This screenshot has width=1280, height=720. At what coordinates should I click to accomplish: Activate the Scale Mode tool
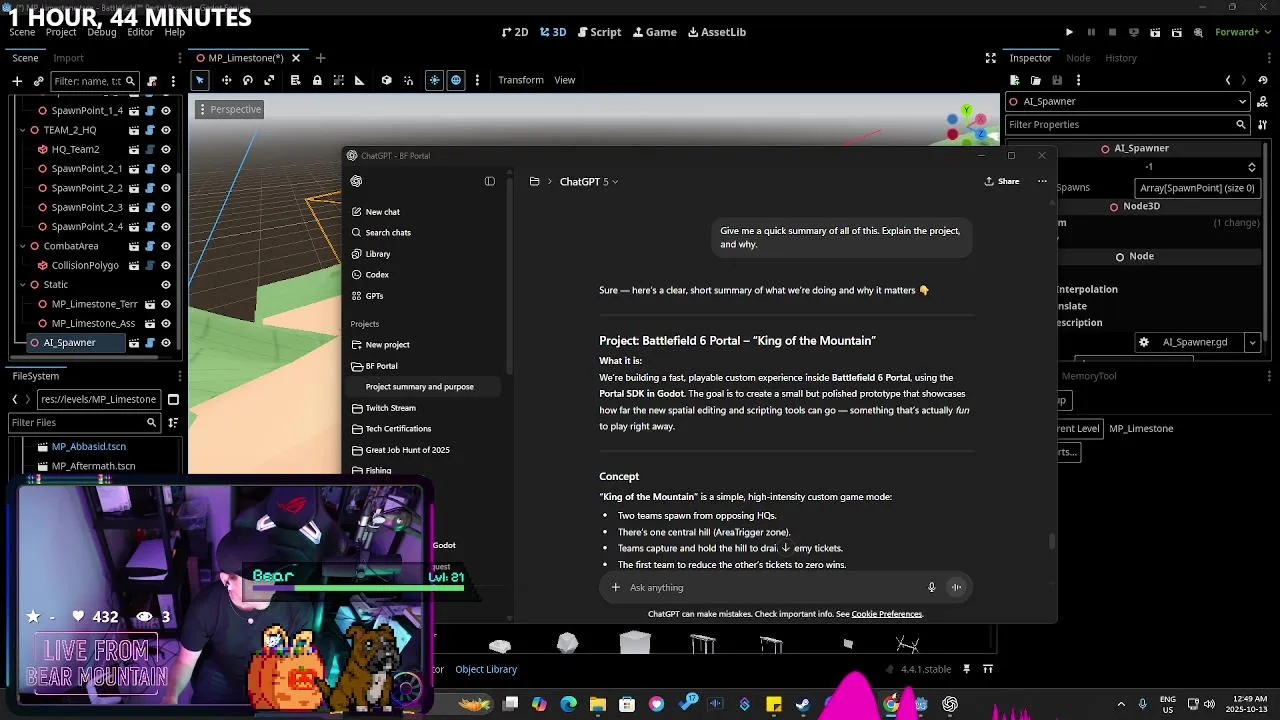coord(269,80)
